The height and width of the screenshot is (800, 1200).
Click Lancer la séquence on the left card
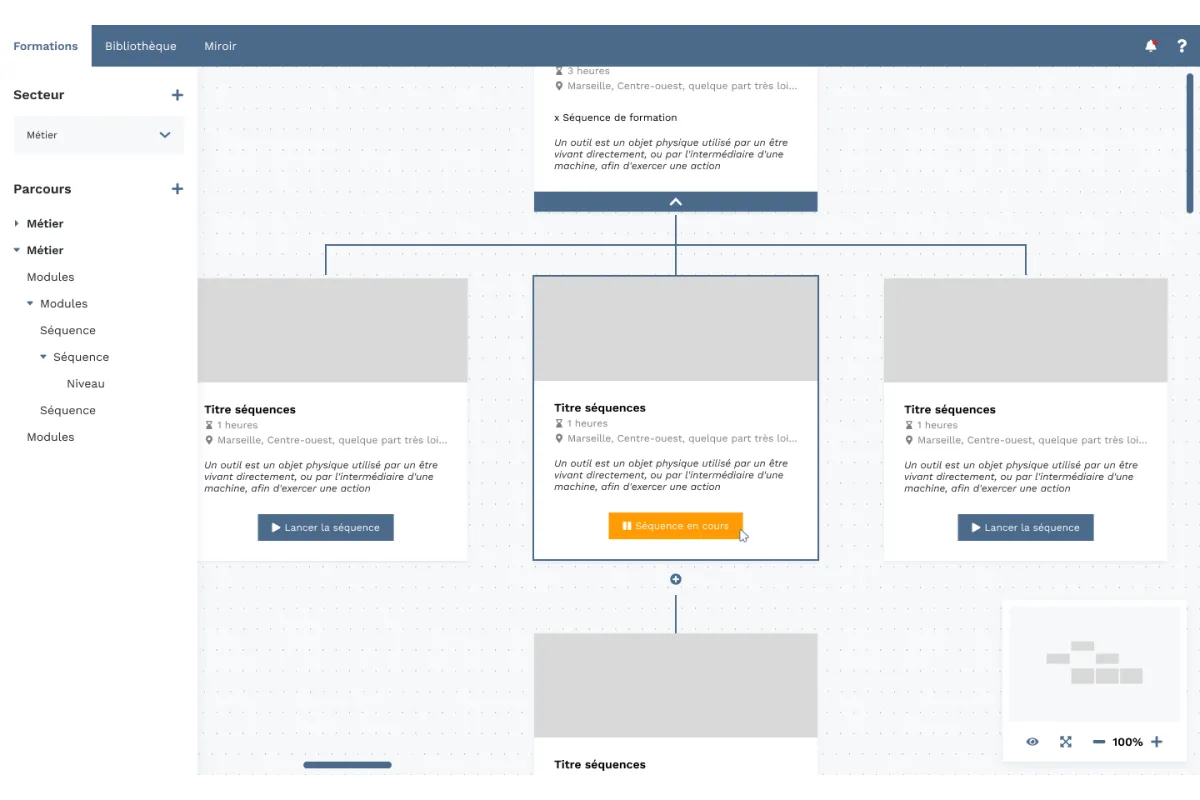click(325, 527)
